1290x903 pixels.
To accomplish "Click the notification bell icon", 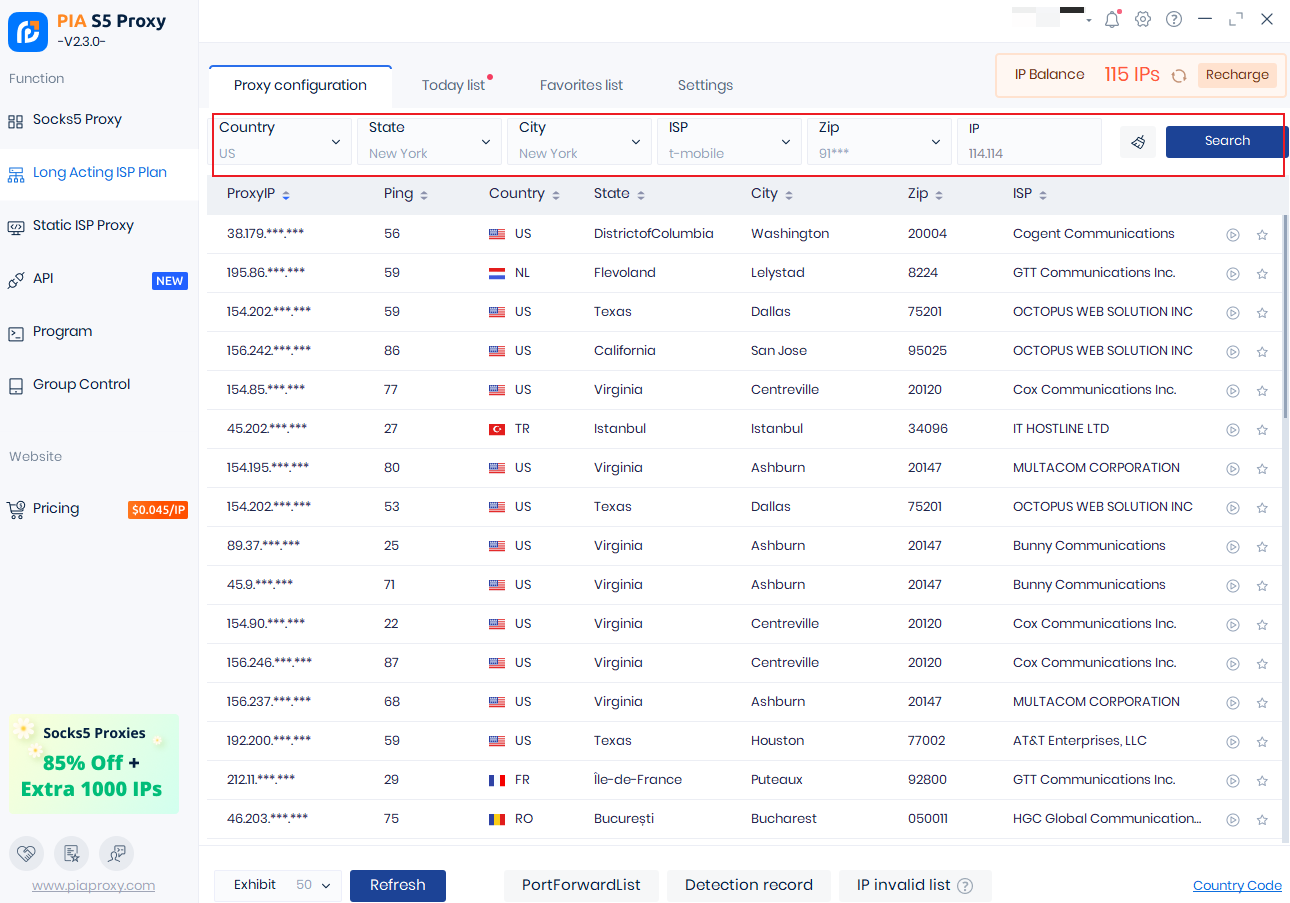I will coord(1111,19).
